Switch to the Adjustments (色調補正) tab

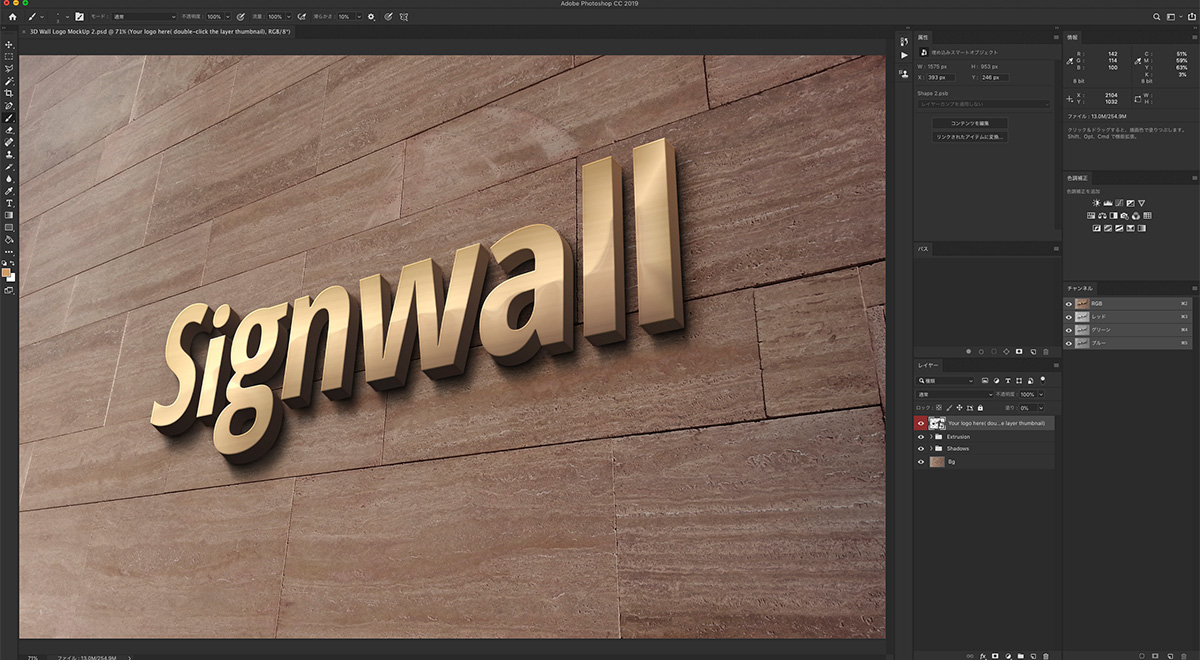[1078, 177]
